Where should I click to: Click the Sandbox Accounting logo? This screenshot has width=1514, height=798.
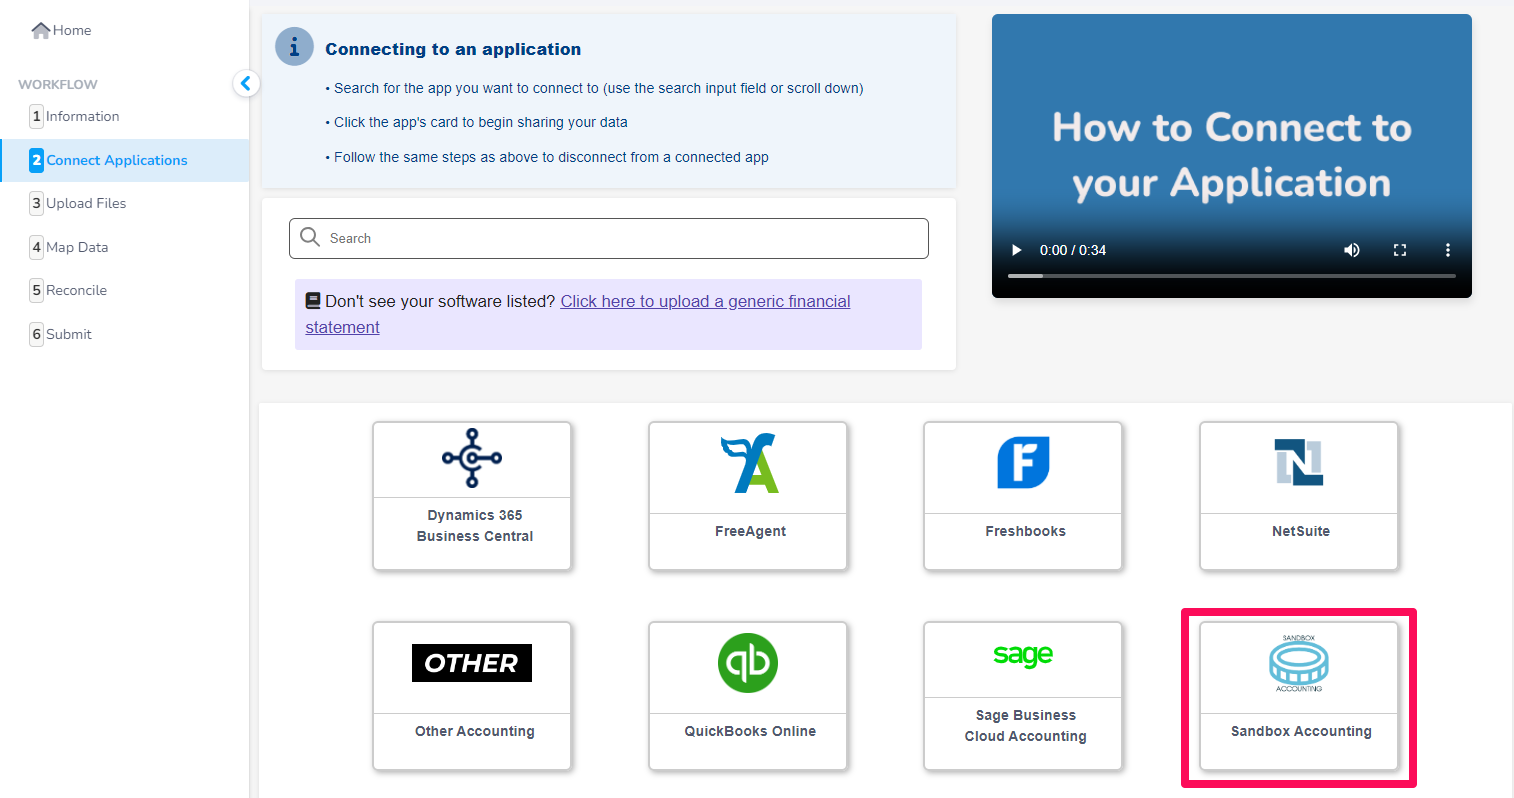(1299, 663)
